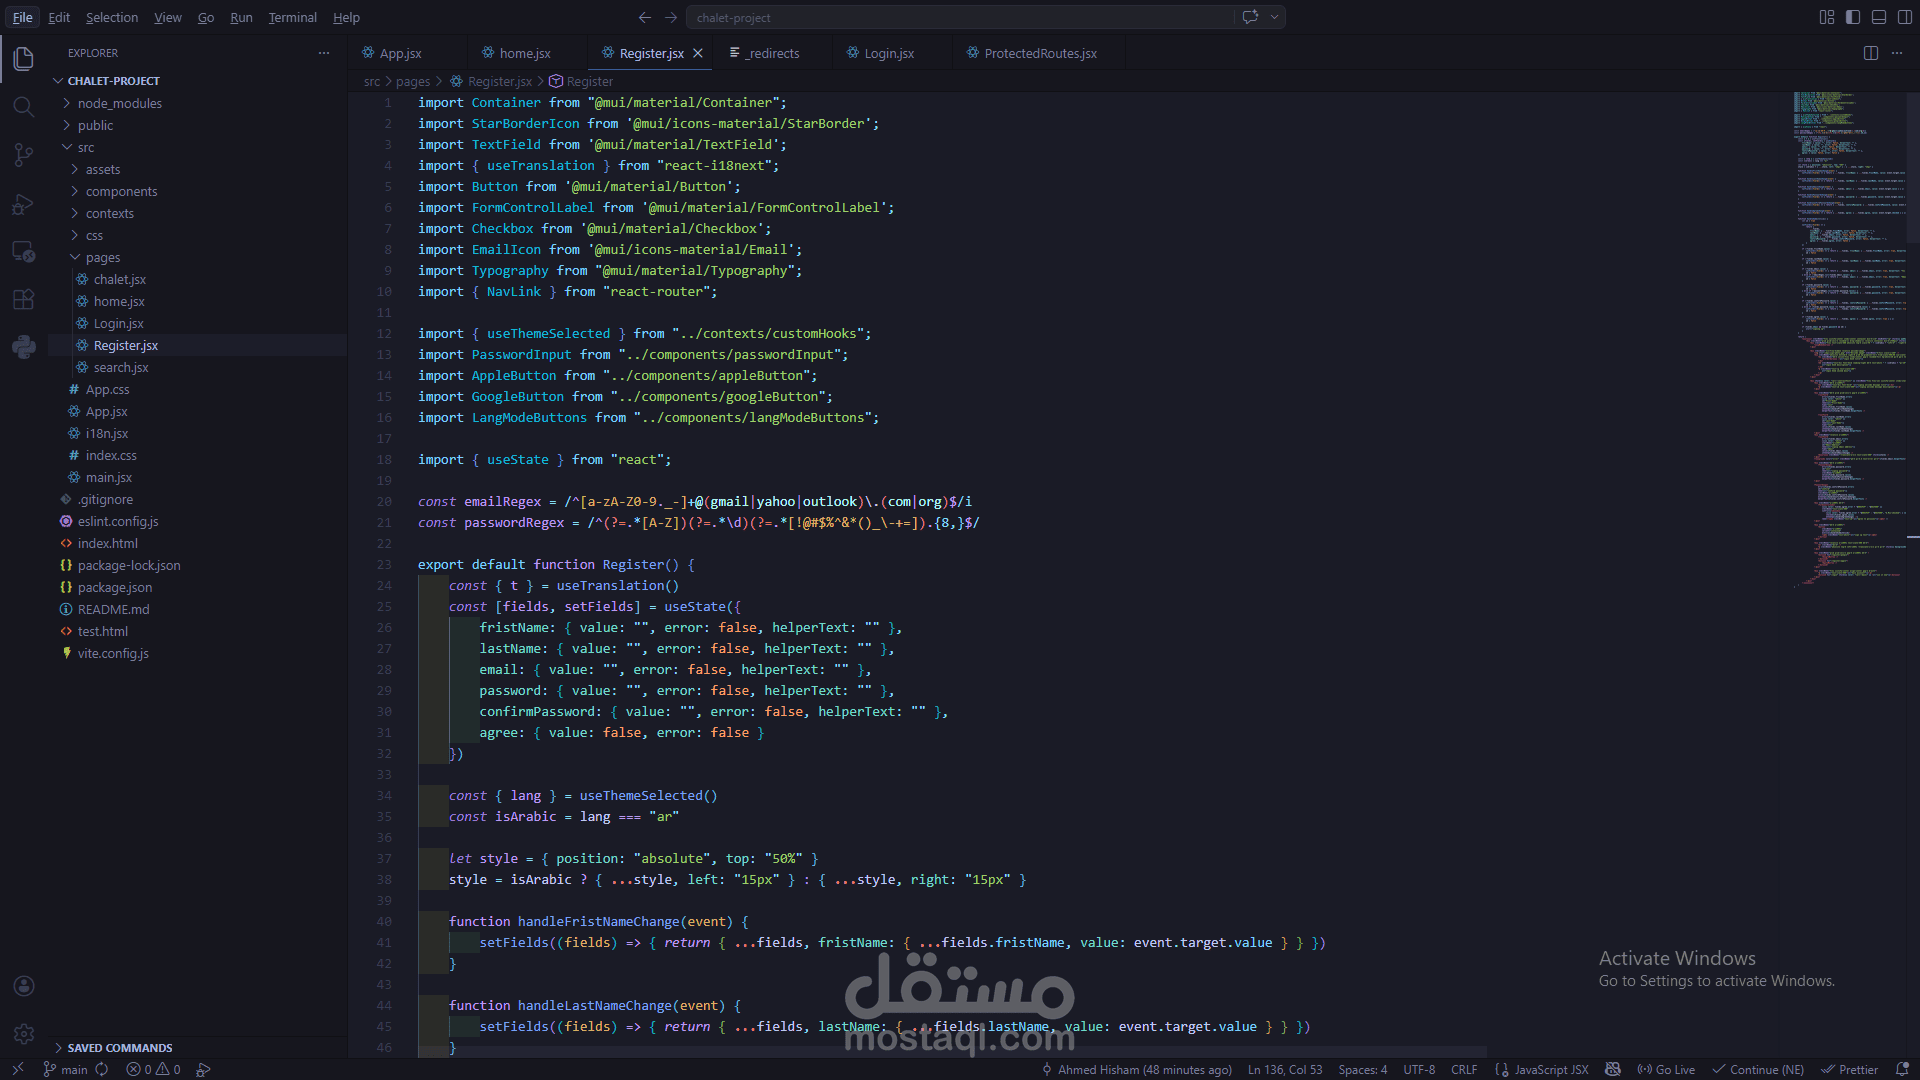The height and width of the screenshot is (1080, 1920).
Task: Open the Python activity bar icon
Action: tap(24, 347)
